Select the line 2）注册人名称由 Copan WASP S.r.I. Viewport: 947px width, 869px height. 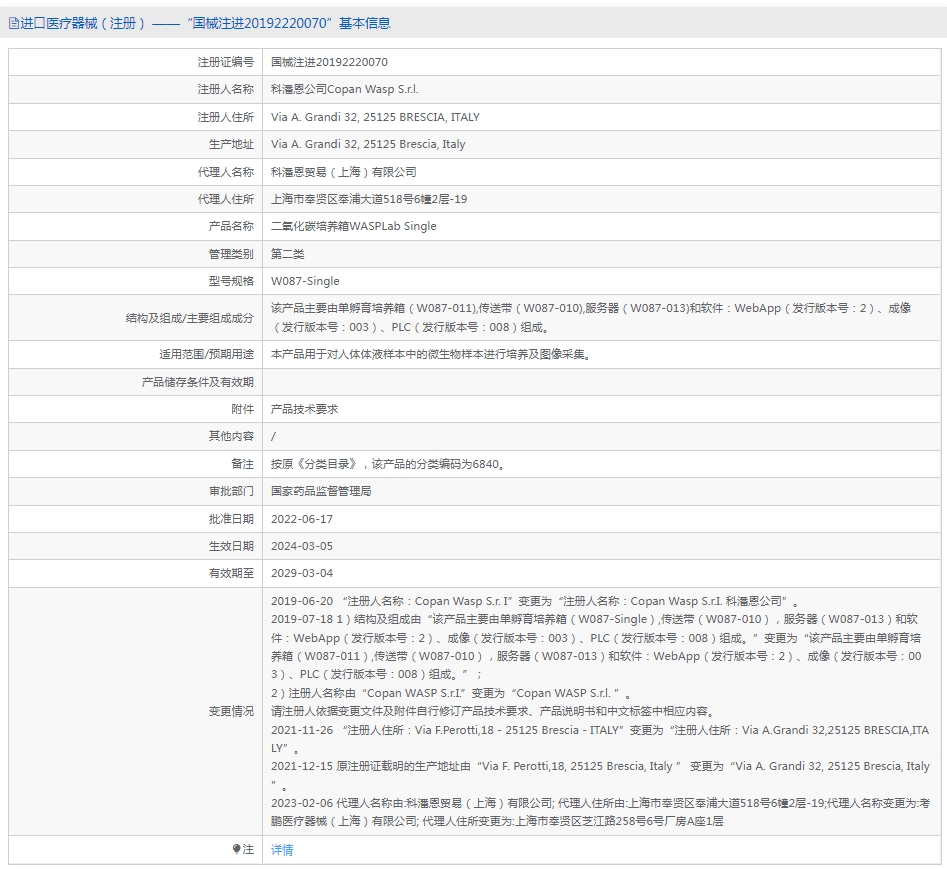450,693
